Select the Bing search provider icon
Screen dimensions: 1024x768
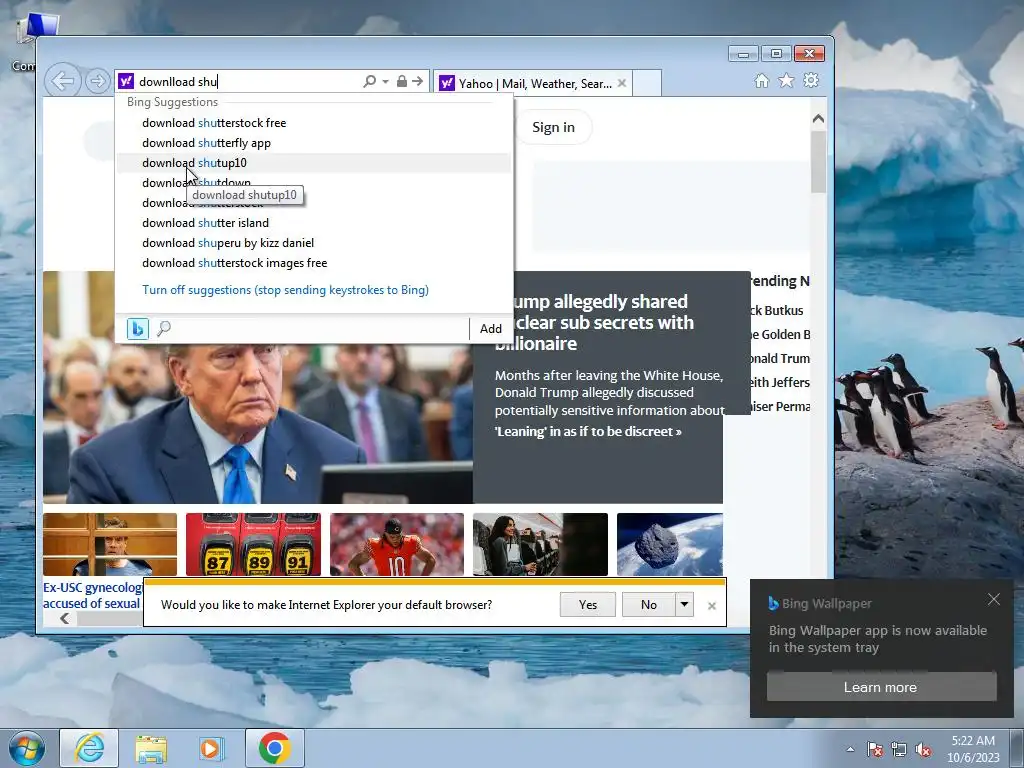click(x=138, y=328)
